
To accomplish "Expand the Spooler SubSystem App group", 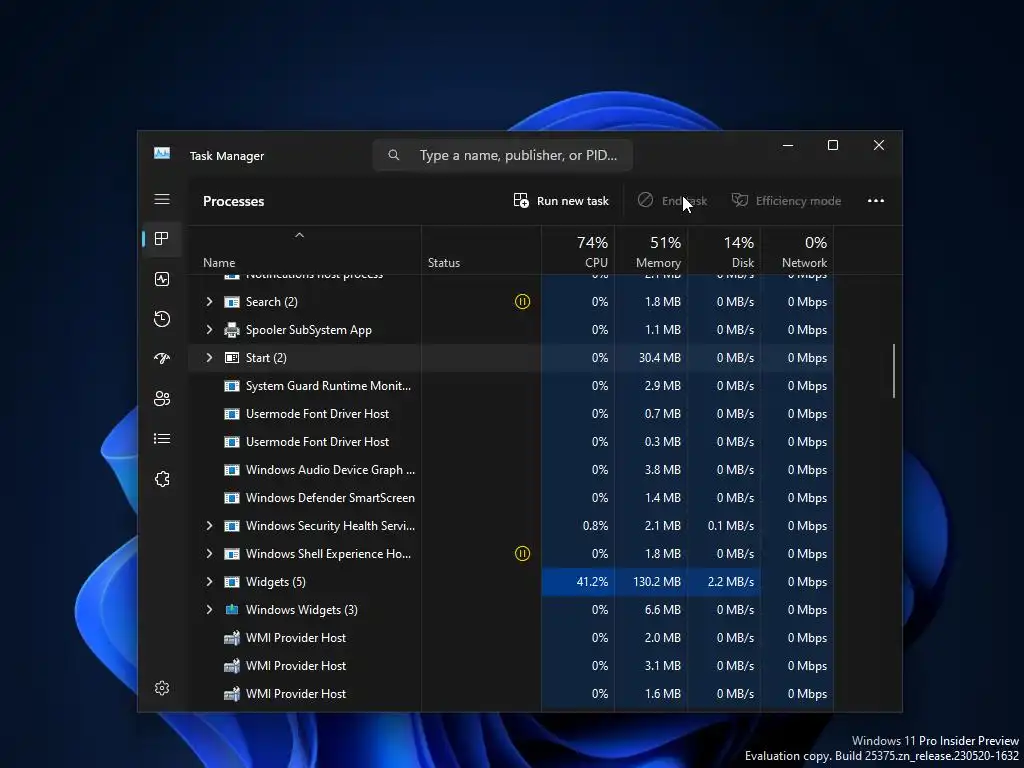I will click(209, 330).
